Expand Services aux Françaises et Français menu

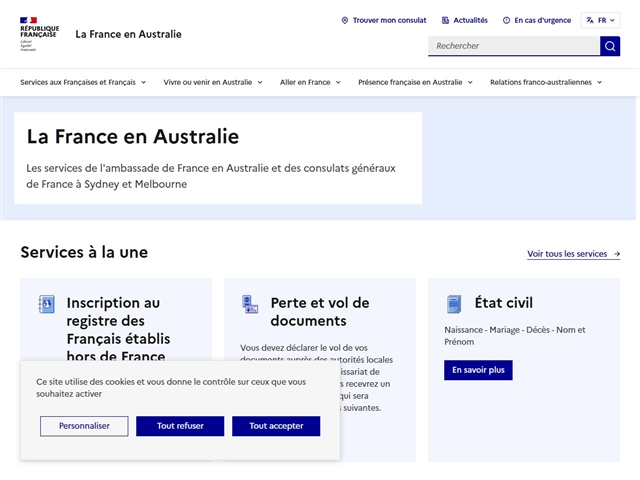(x=83, y=82)
